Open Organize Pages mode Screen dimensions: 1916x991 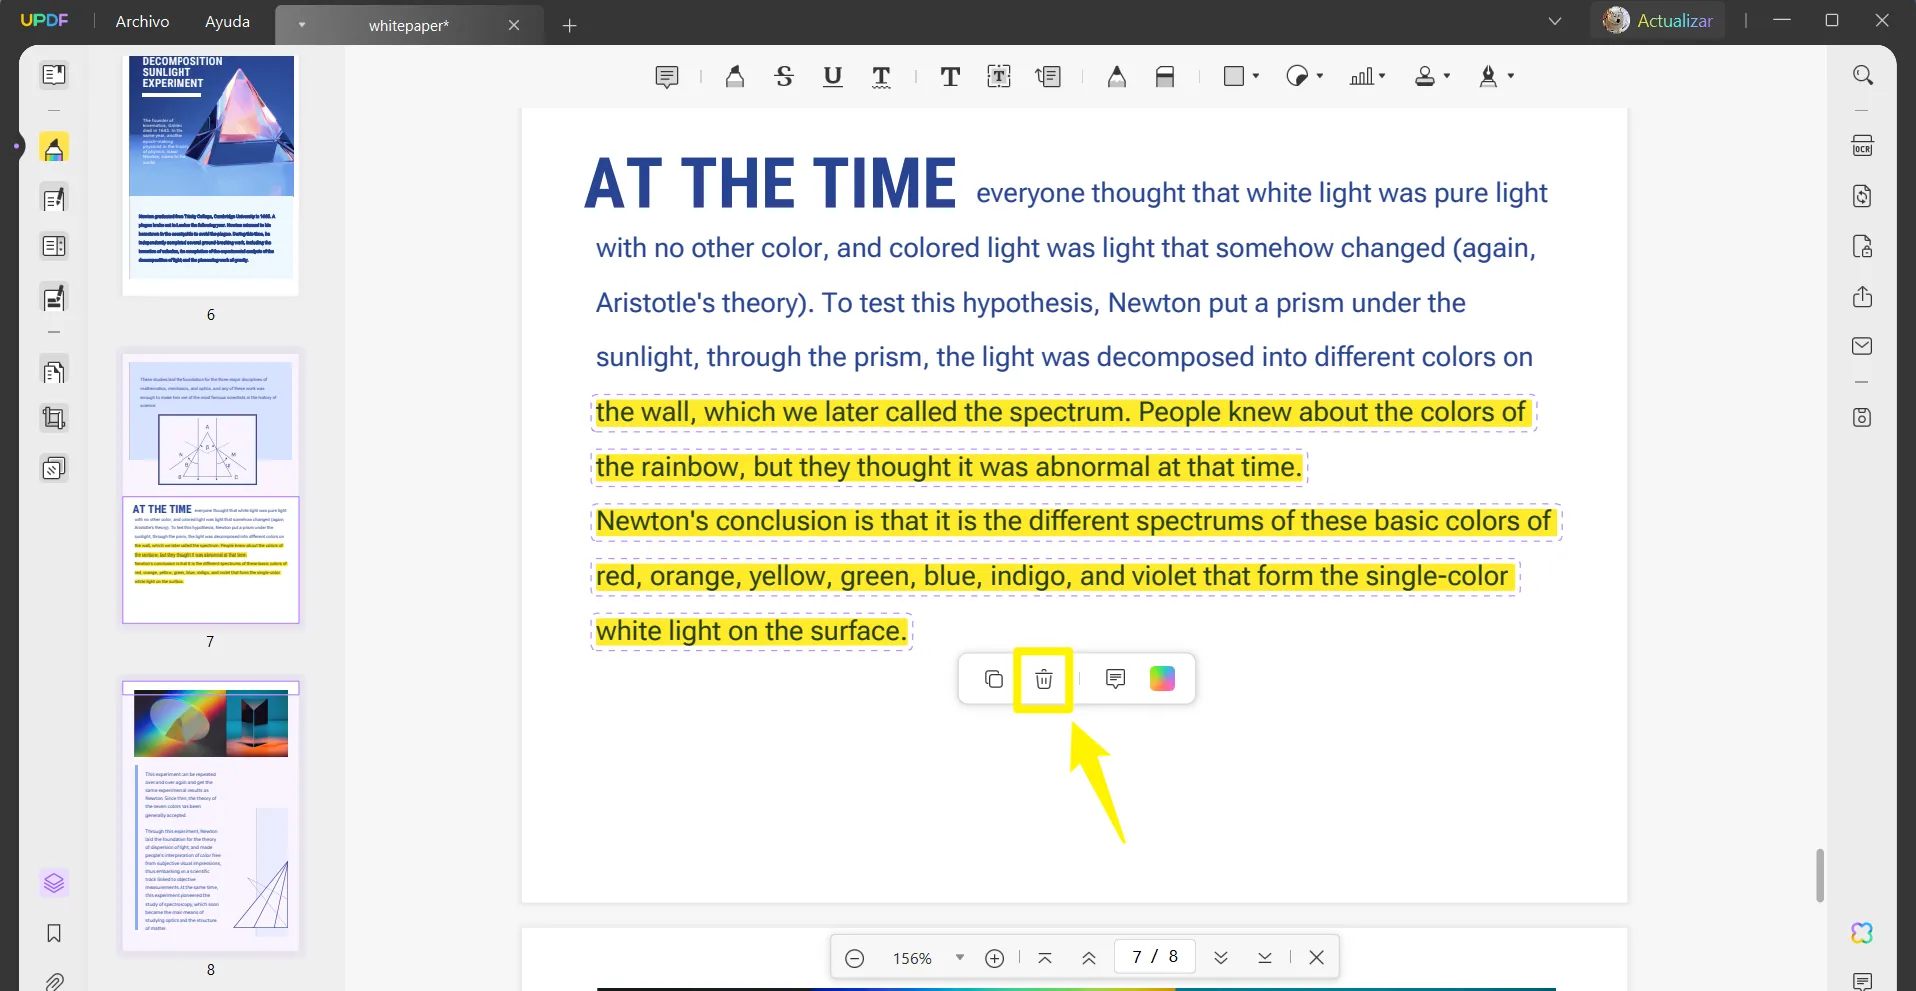tap(54, 371)
